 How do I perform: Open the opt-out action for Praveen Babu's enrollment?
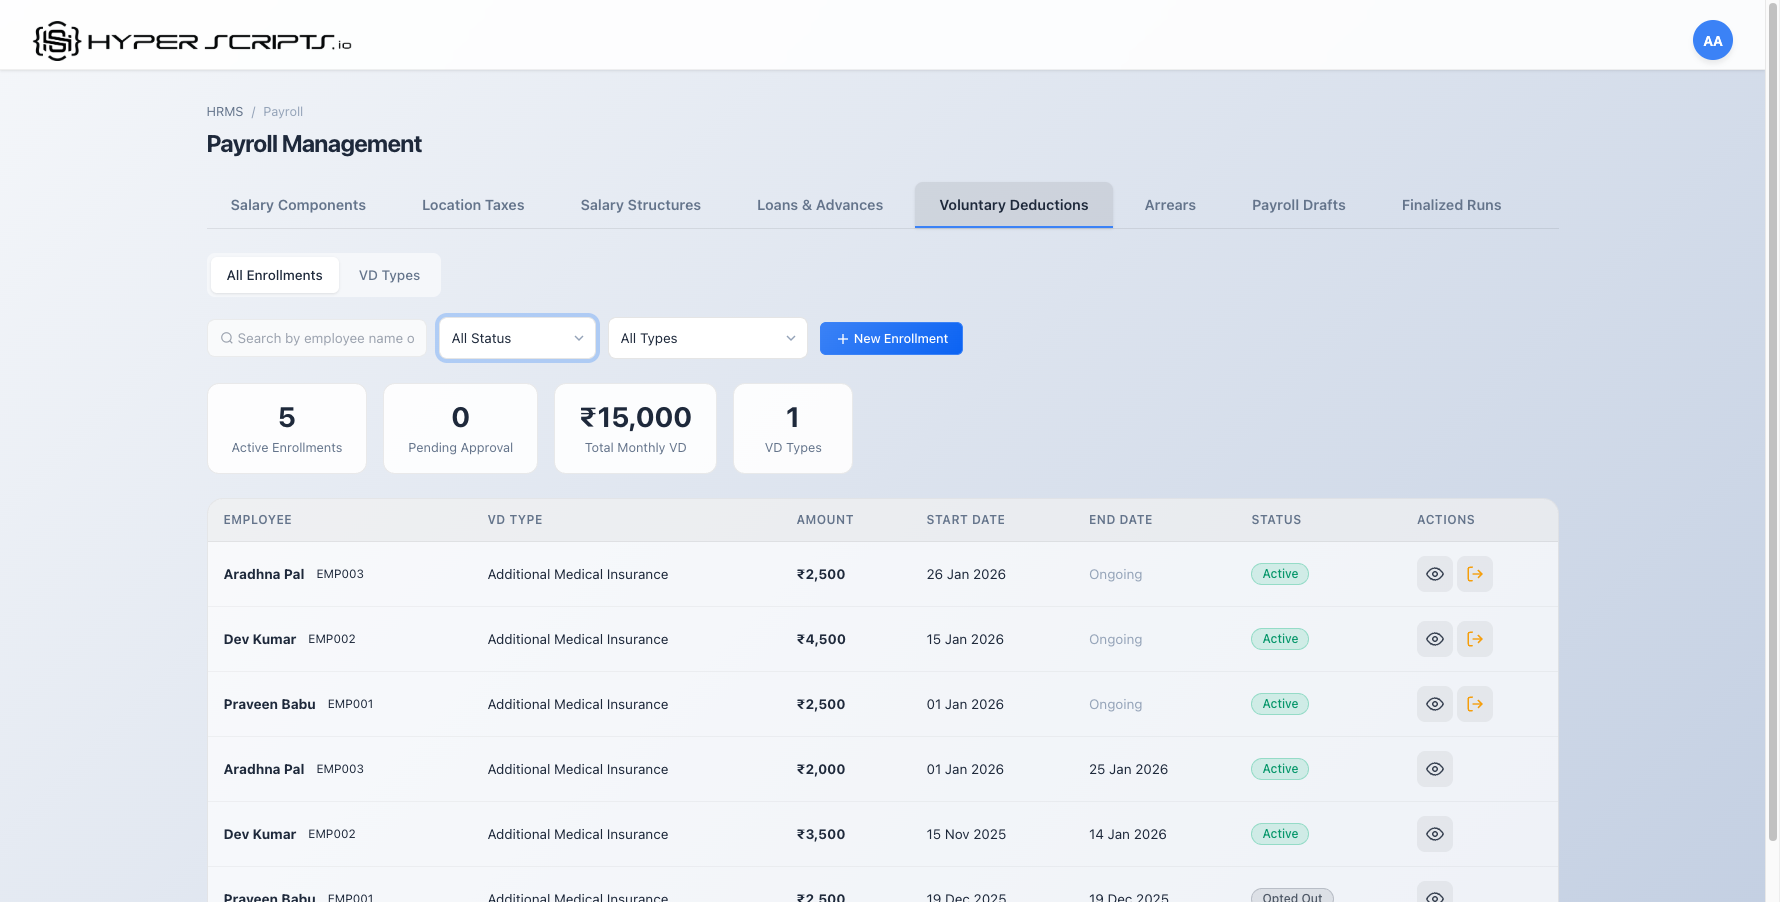1475,704
